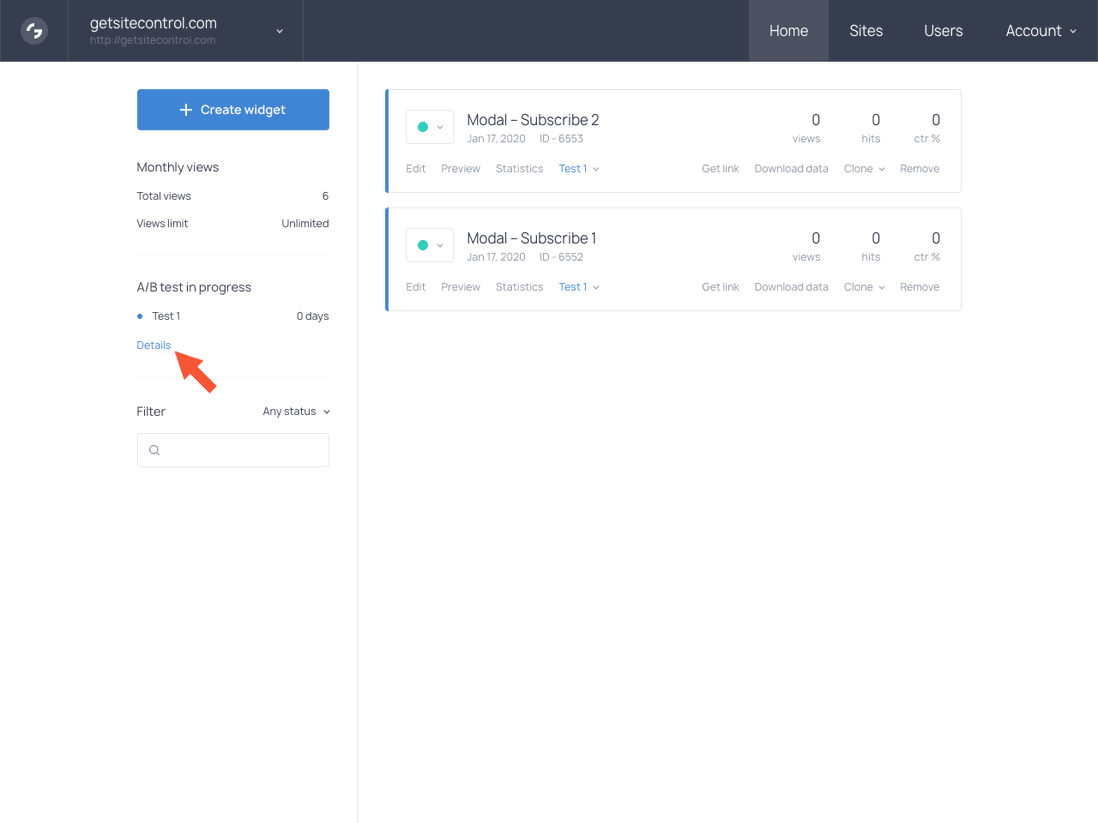
Task: Expand the getsitecontrol.com site selector
Action: coord(279,30)
